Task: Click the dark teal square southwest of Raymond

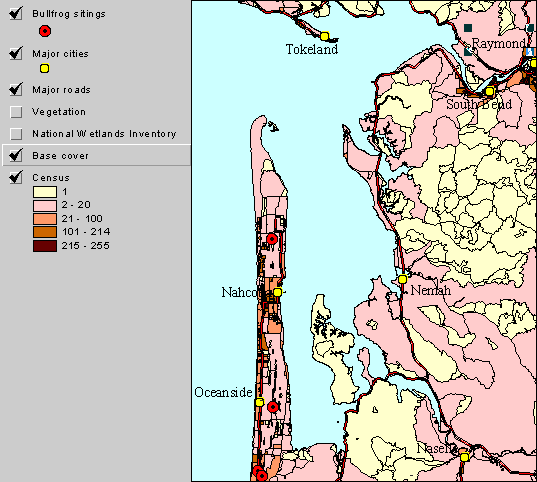Action: coord(468,52)
